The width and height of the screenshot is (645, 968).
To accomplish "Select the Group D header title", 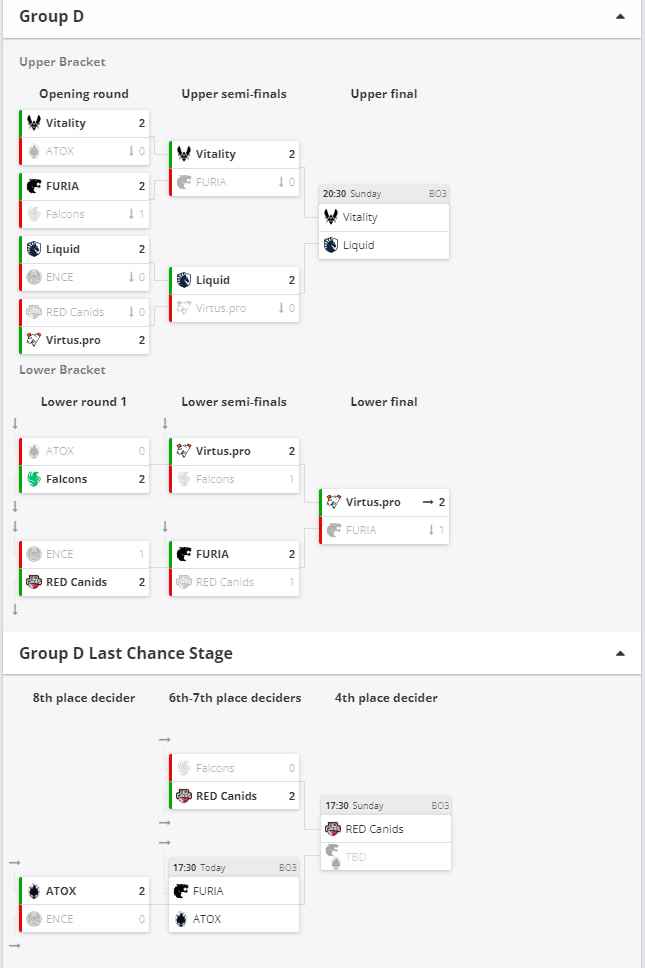I will (x=51, y=17).
